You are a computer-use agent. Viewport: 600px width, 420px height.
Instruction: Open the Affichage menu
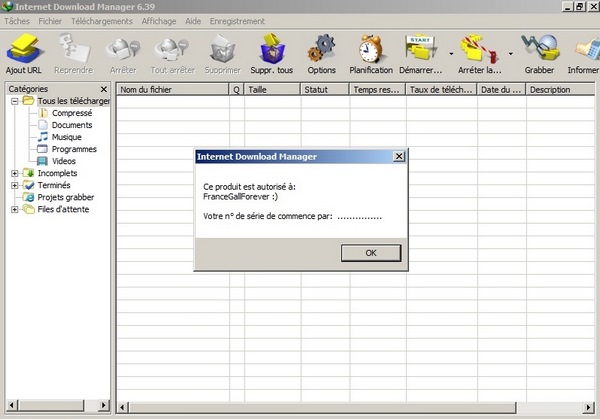click(159, 21)
